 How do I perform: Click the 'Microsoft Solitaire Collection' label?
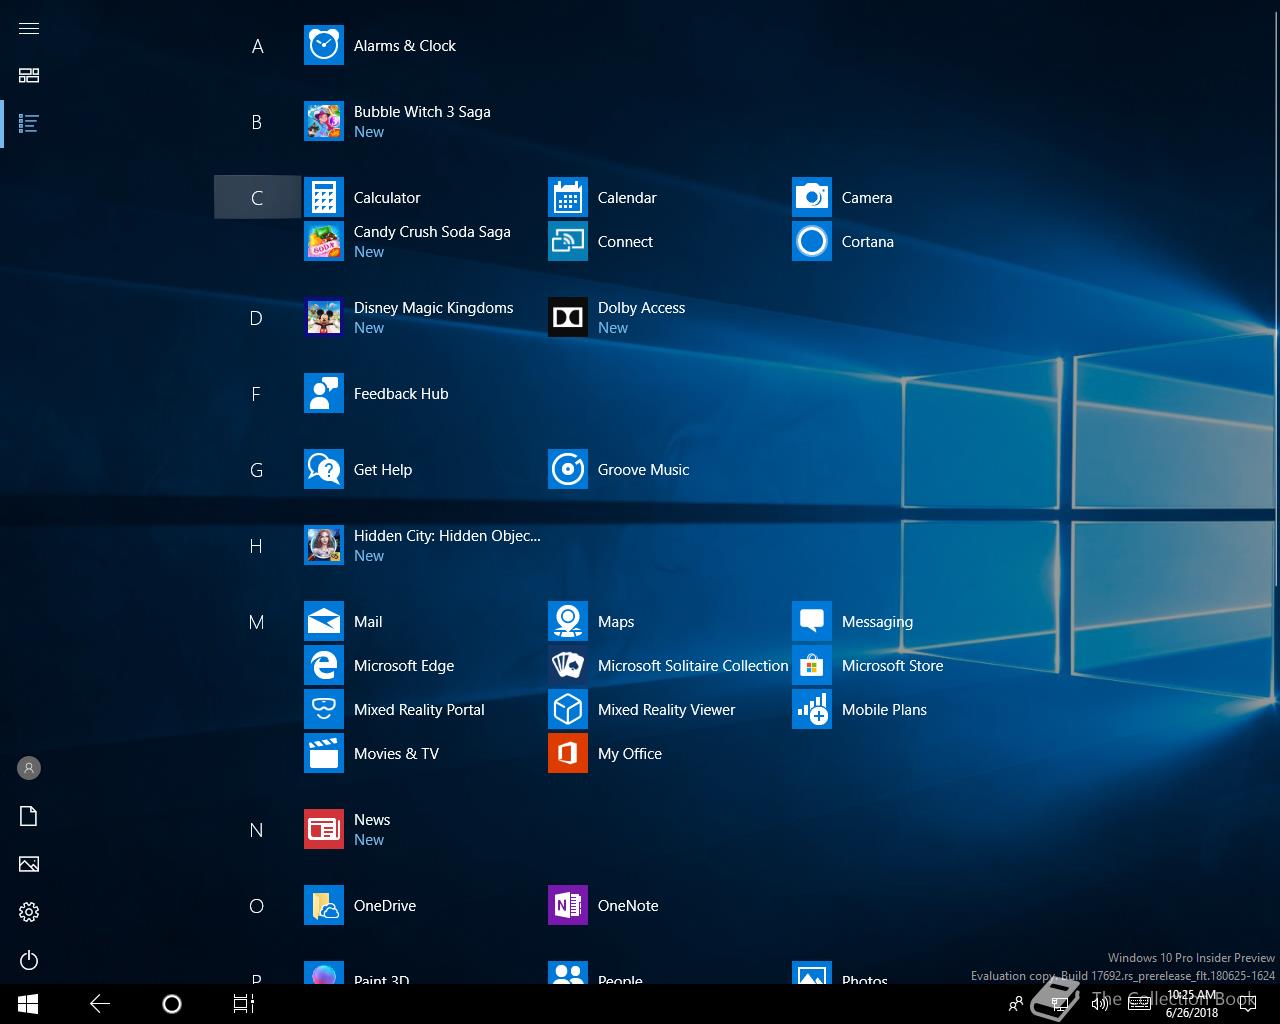[693, 666]
